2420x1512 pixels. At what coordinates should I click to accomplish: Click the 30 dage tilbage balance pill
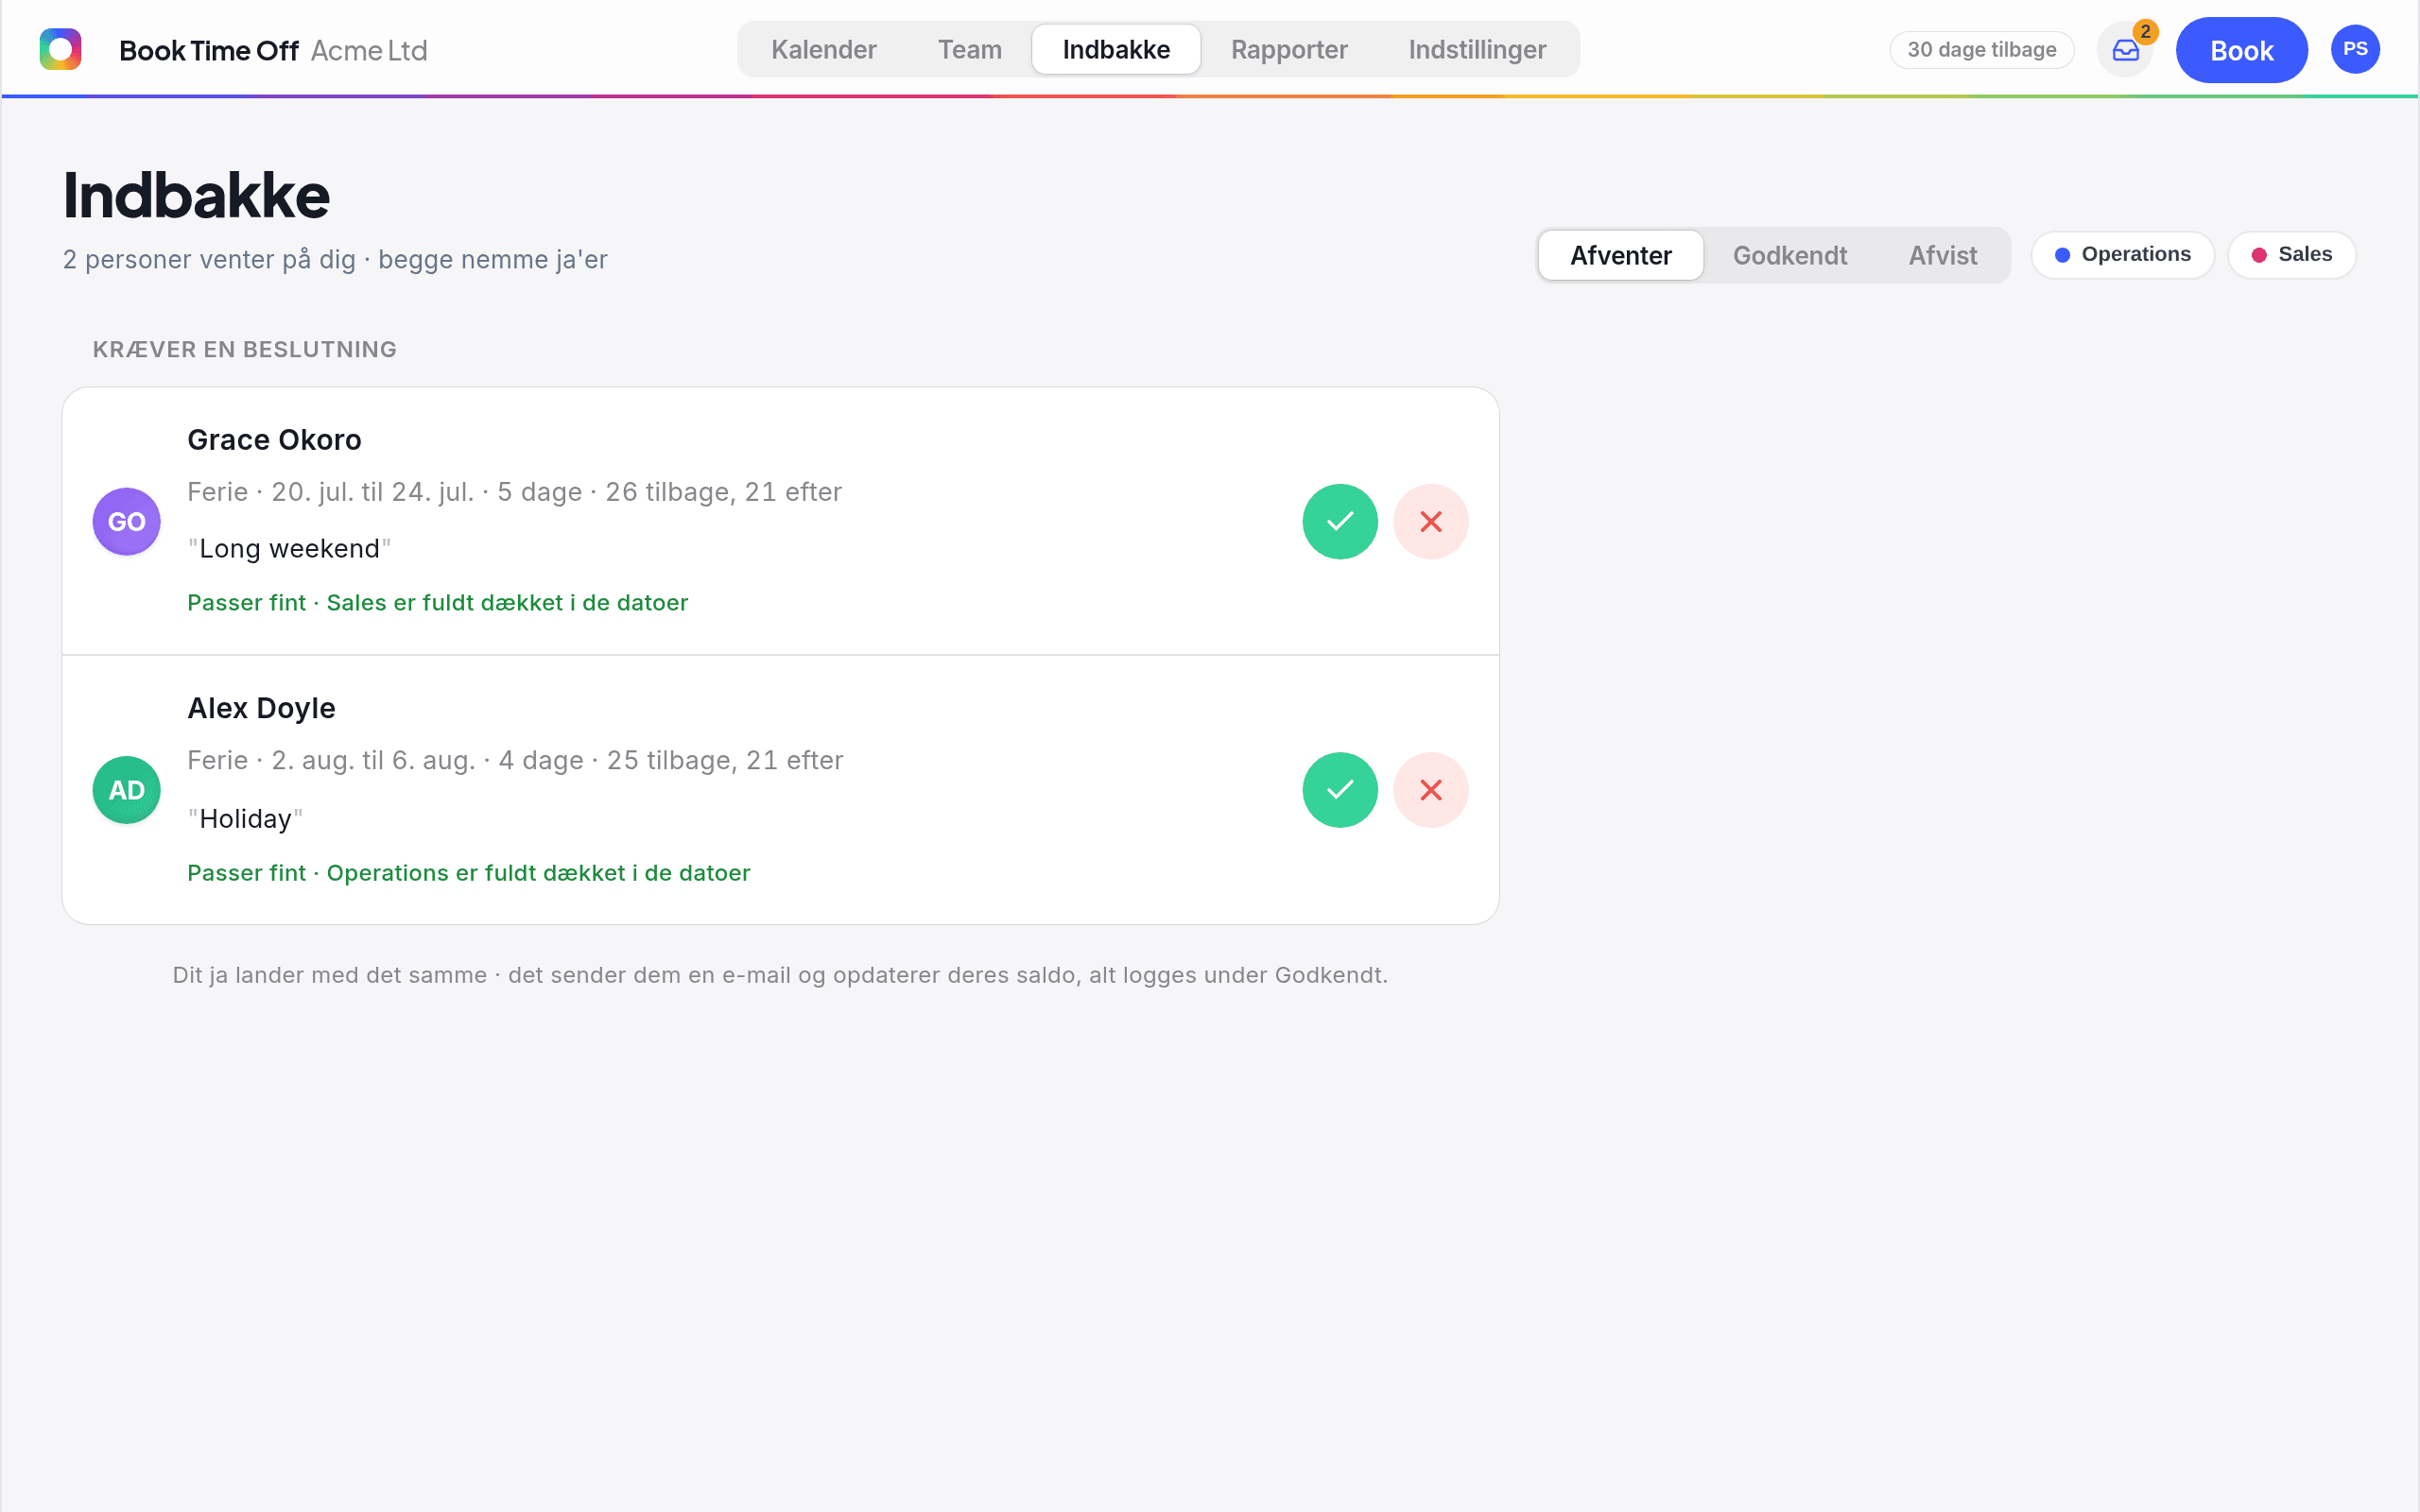pos(1981,50)
